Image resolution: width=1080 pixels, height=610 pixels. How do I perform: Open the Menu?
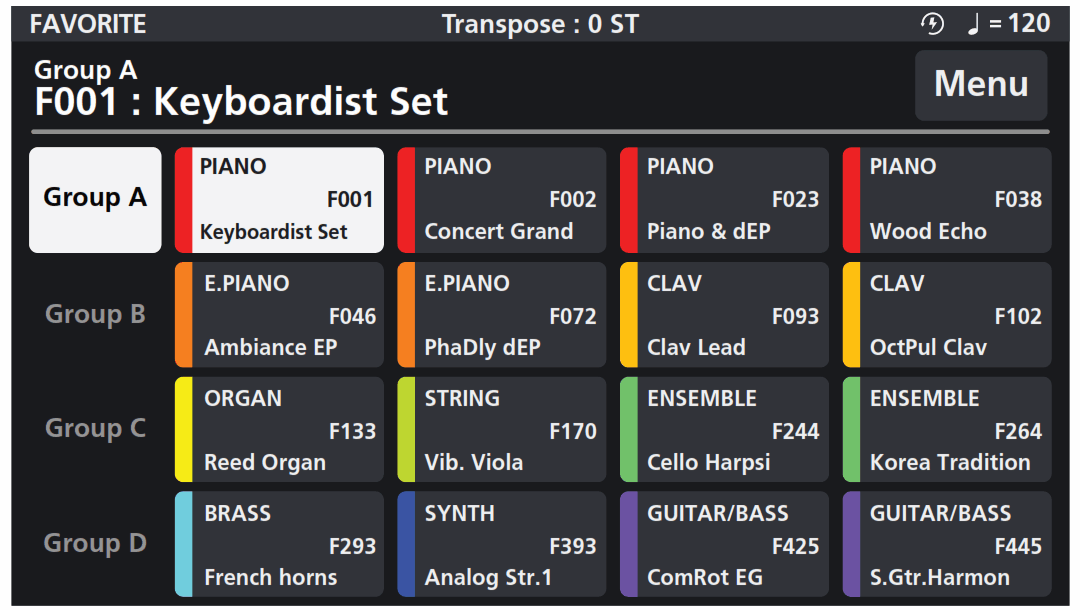click(980, 86)
